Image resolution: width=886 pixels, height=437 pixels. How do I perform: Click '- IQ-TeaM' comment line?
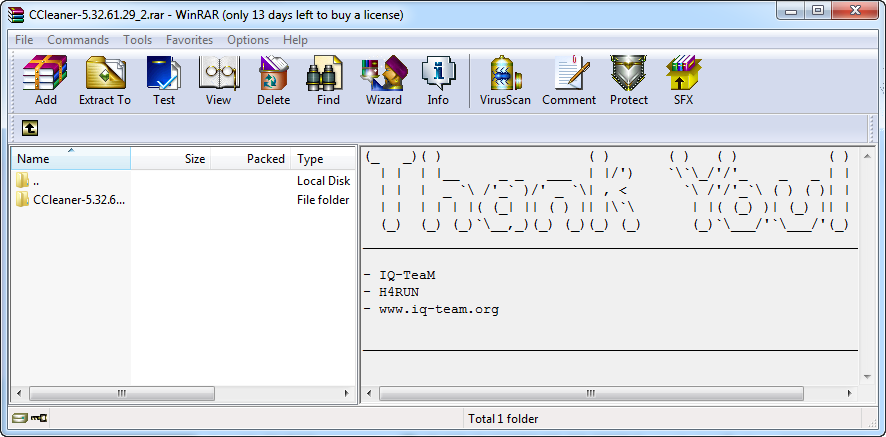[399, 276]
